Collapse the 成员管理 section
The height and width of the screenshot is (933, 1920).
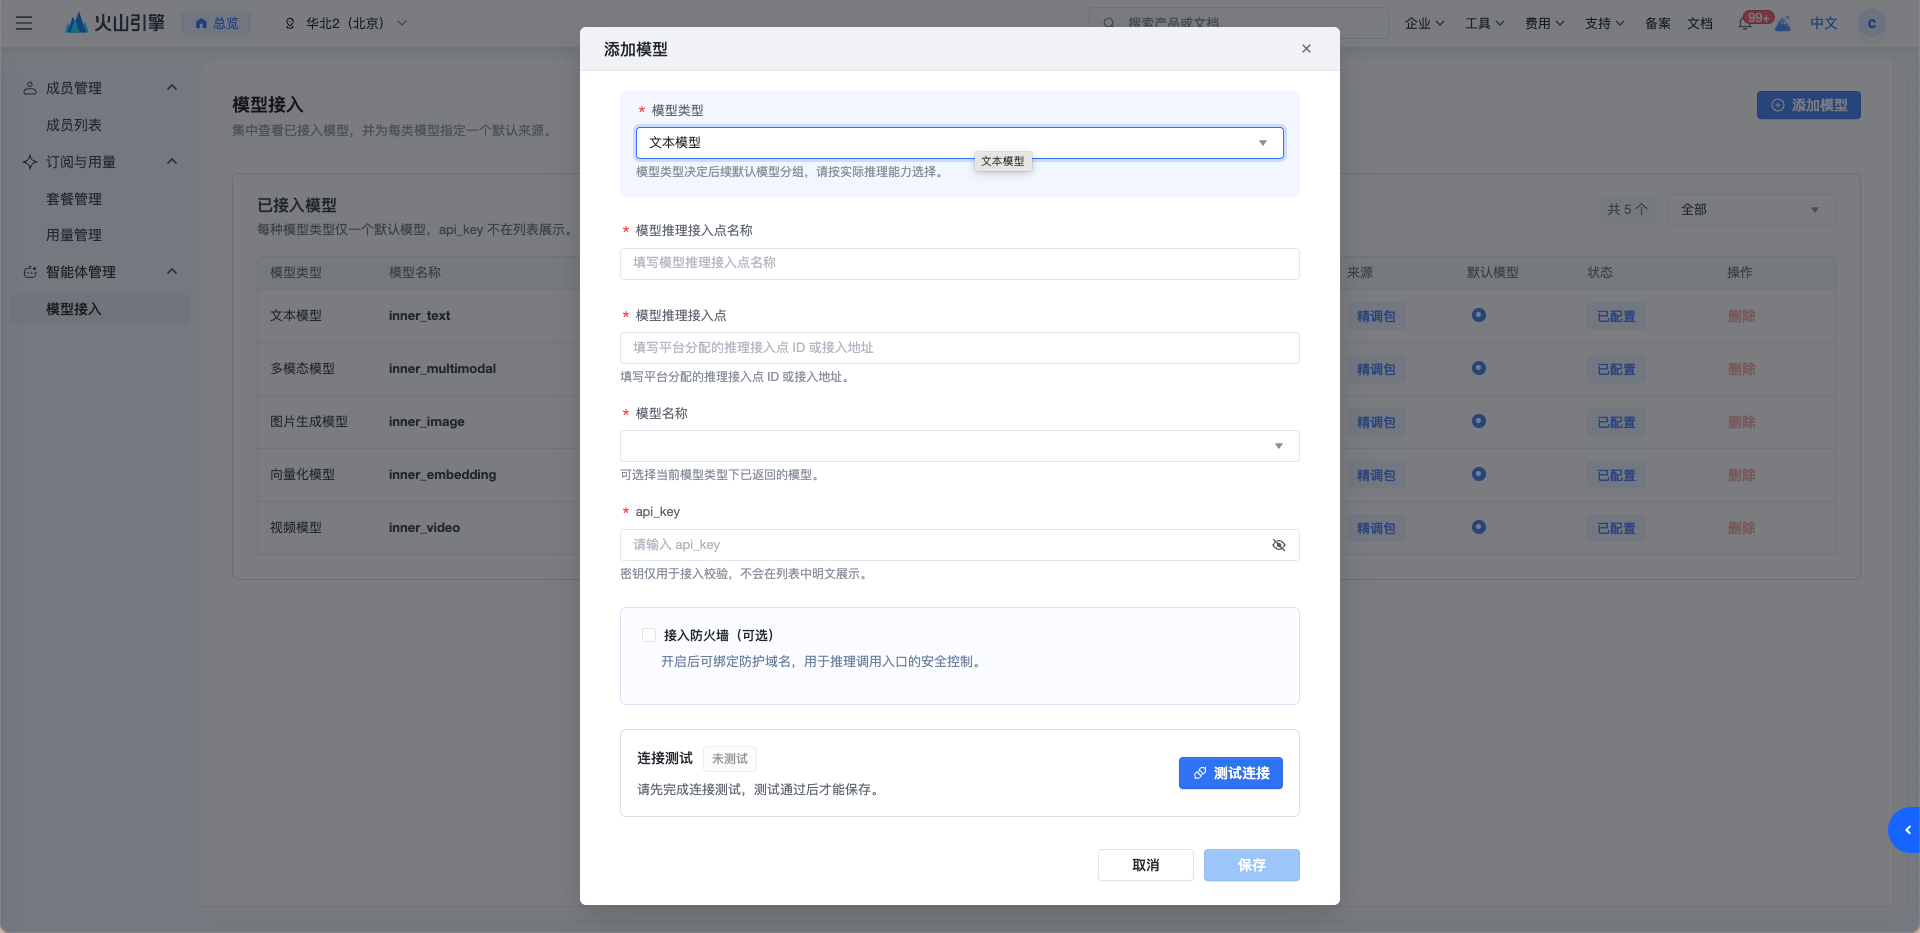(x=172, y=88)
